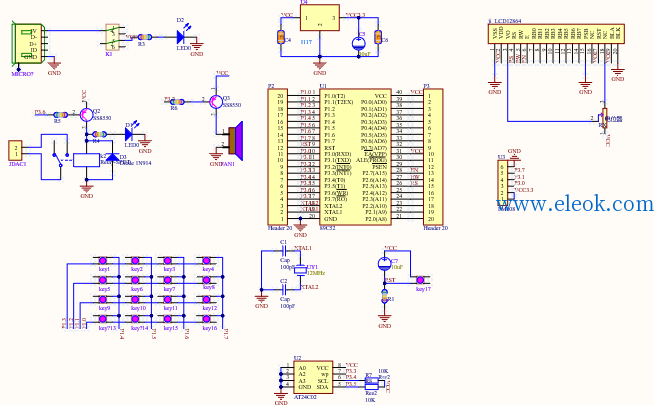Click capacitor C1 on the XTAL1 line
Image resolution: width=654 pixels, height=405 pixels.
(x=284, y=251)
